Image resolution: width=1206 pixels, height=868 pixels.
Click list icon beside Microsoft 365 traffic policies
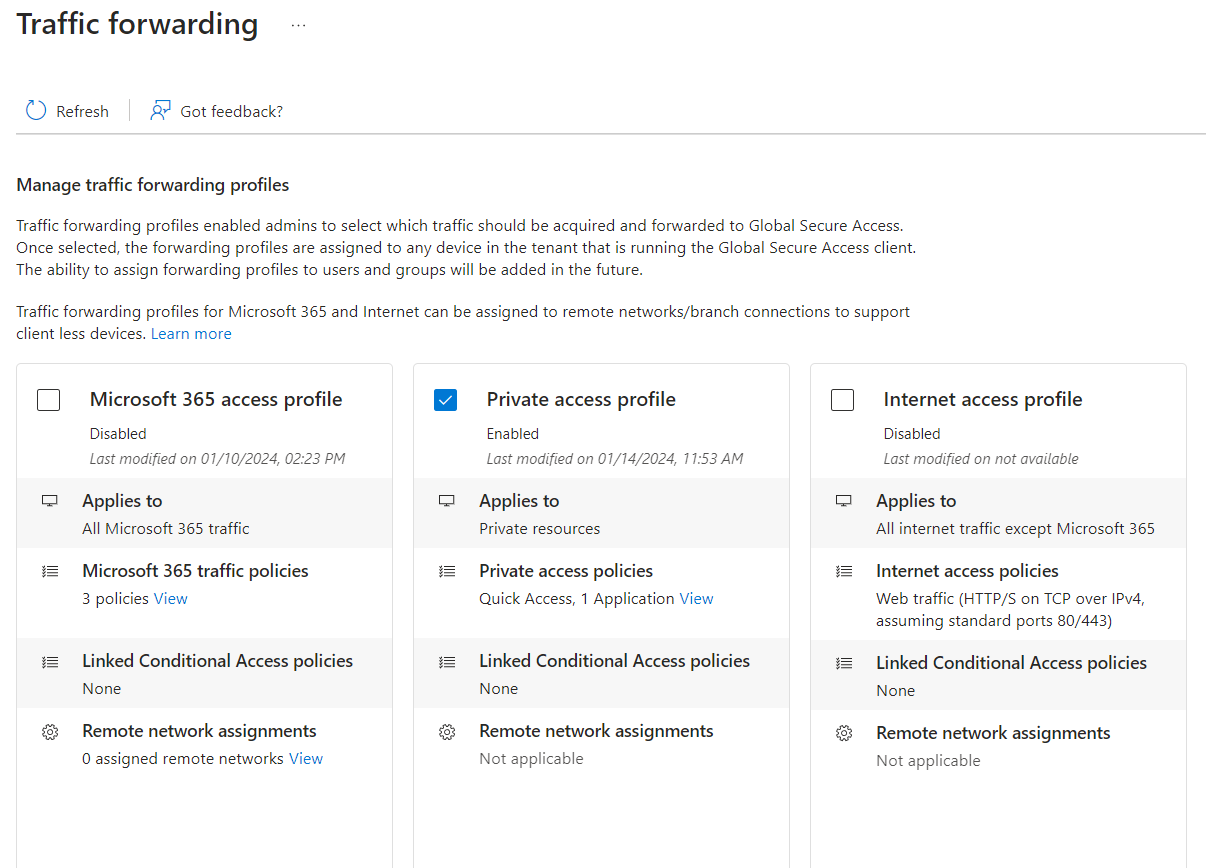click(x=50, y=571)
